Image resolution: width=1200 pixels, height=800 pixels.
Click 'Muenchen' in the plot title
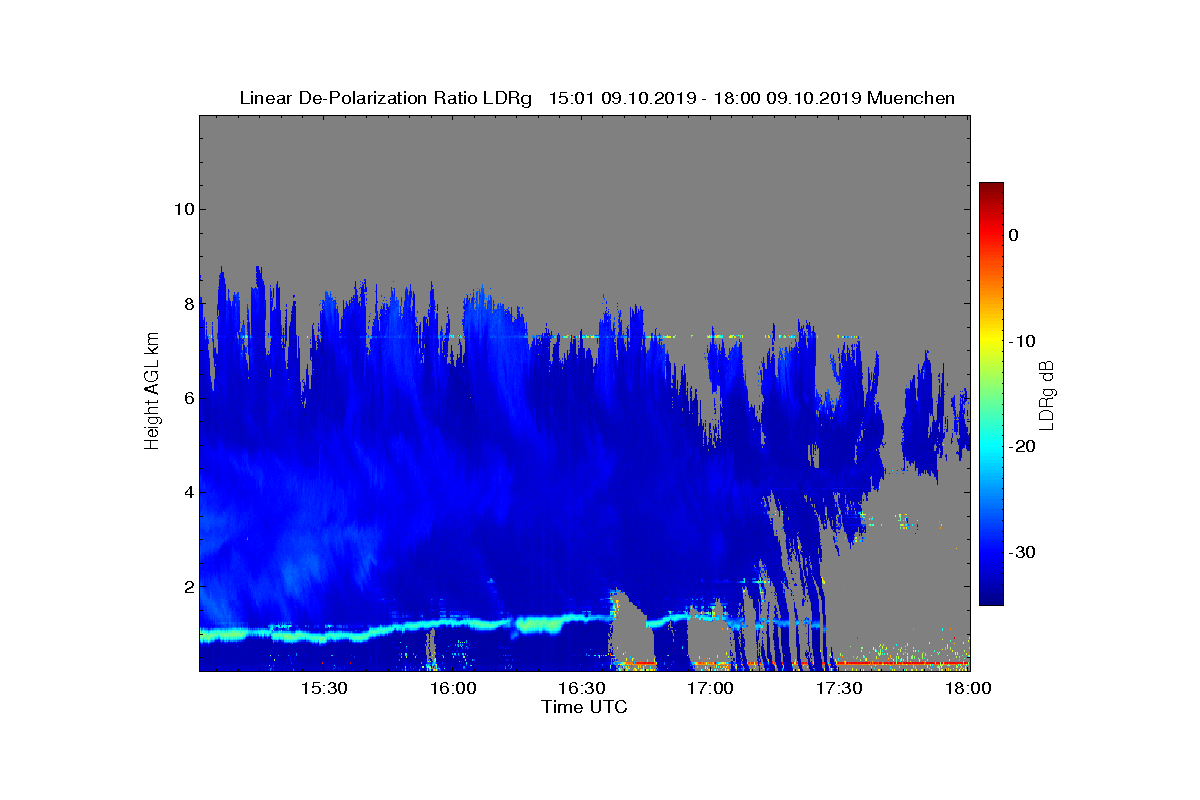pyautogui.click(x=911, y=98)
